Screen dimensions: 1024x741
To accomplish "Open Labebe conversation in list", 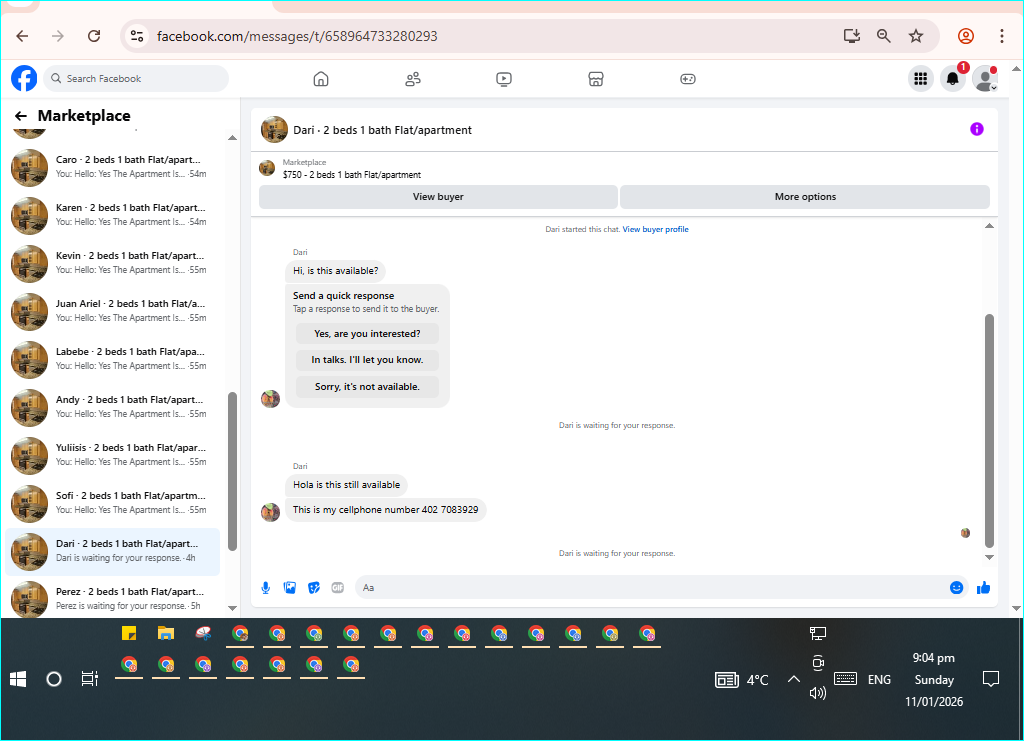I will click(x=112, y=359).
